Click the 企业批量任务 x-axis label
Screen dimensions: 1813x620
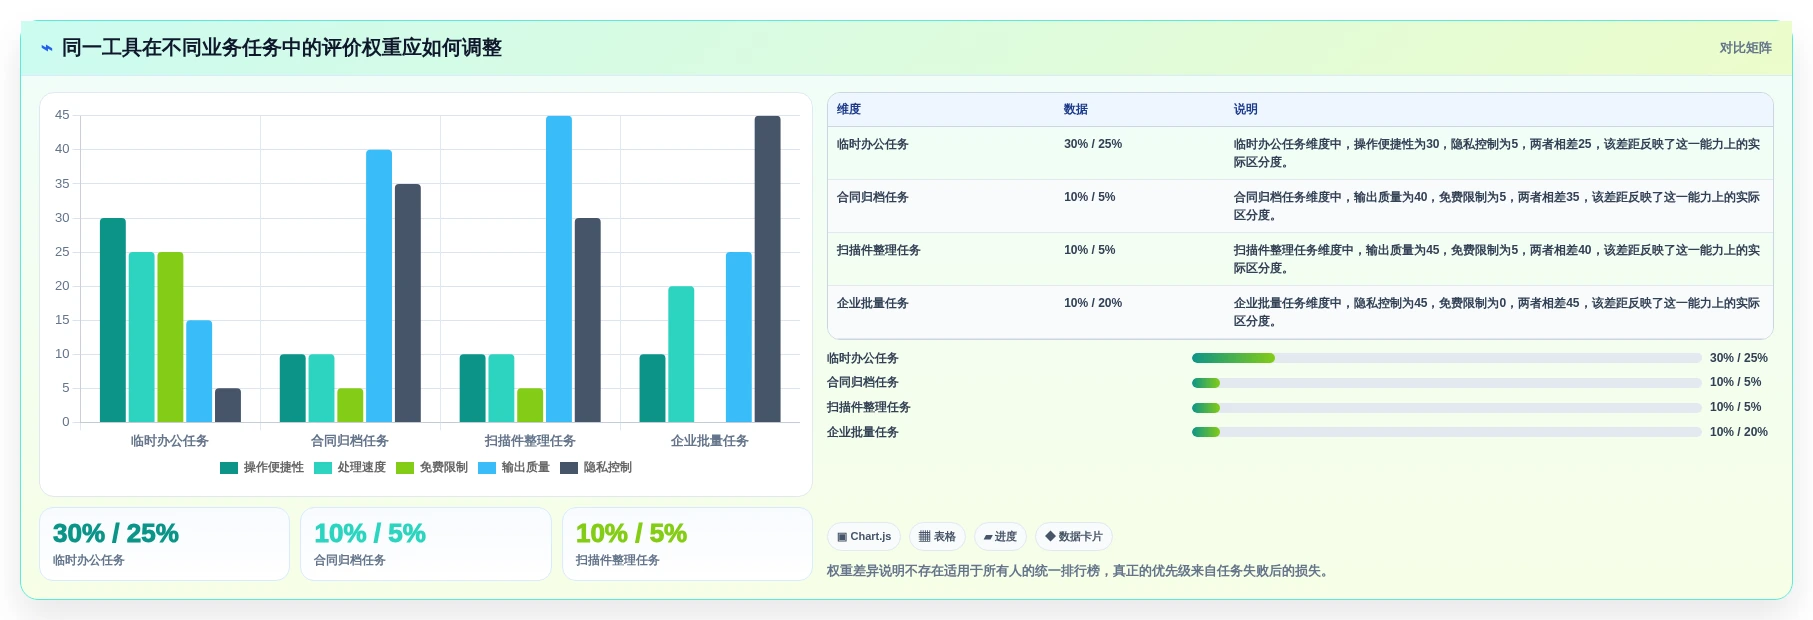coord(710,441)
